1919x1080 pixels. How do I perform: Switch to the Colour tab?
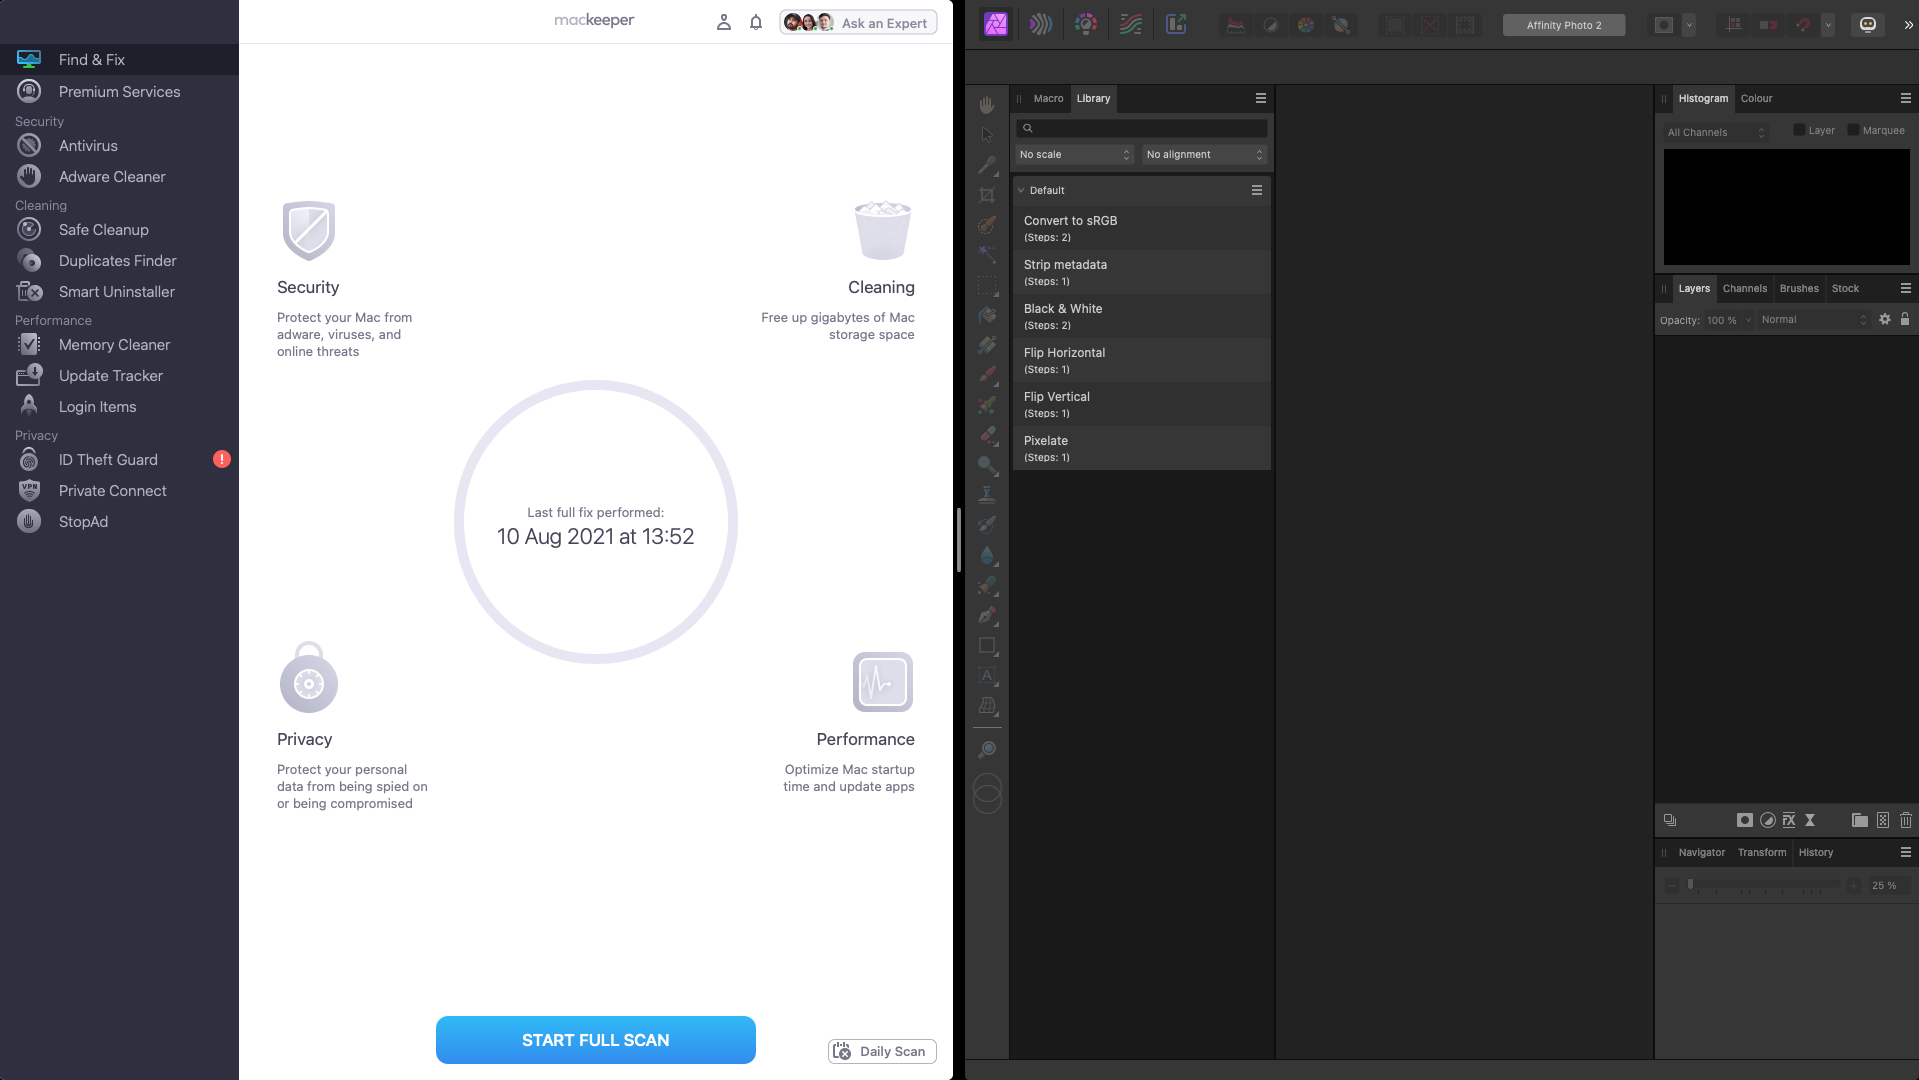pyautogui.click(x=1756, y=98)
